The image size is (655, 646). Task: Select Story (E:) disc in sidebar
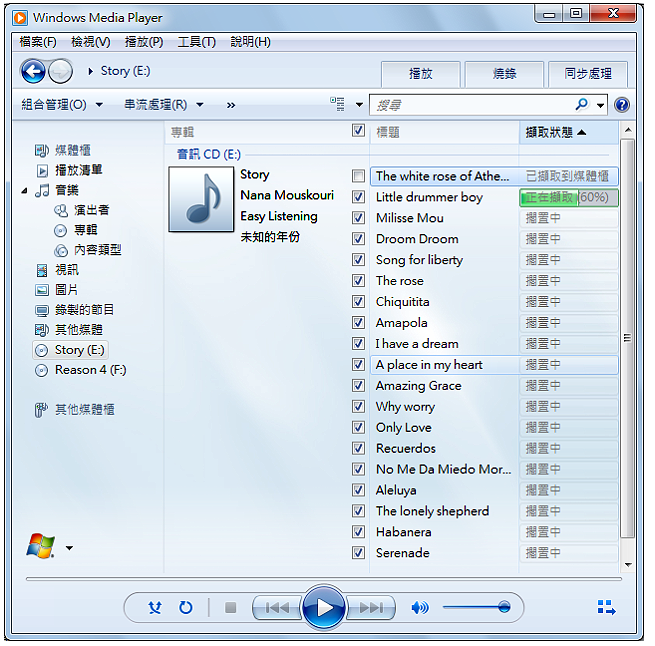point(70,350)
